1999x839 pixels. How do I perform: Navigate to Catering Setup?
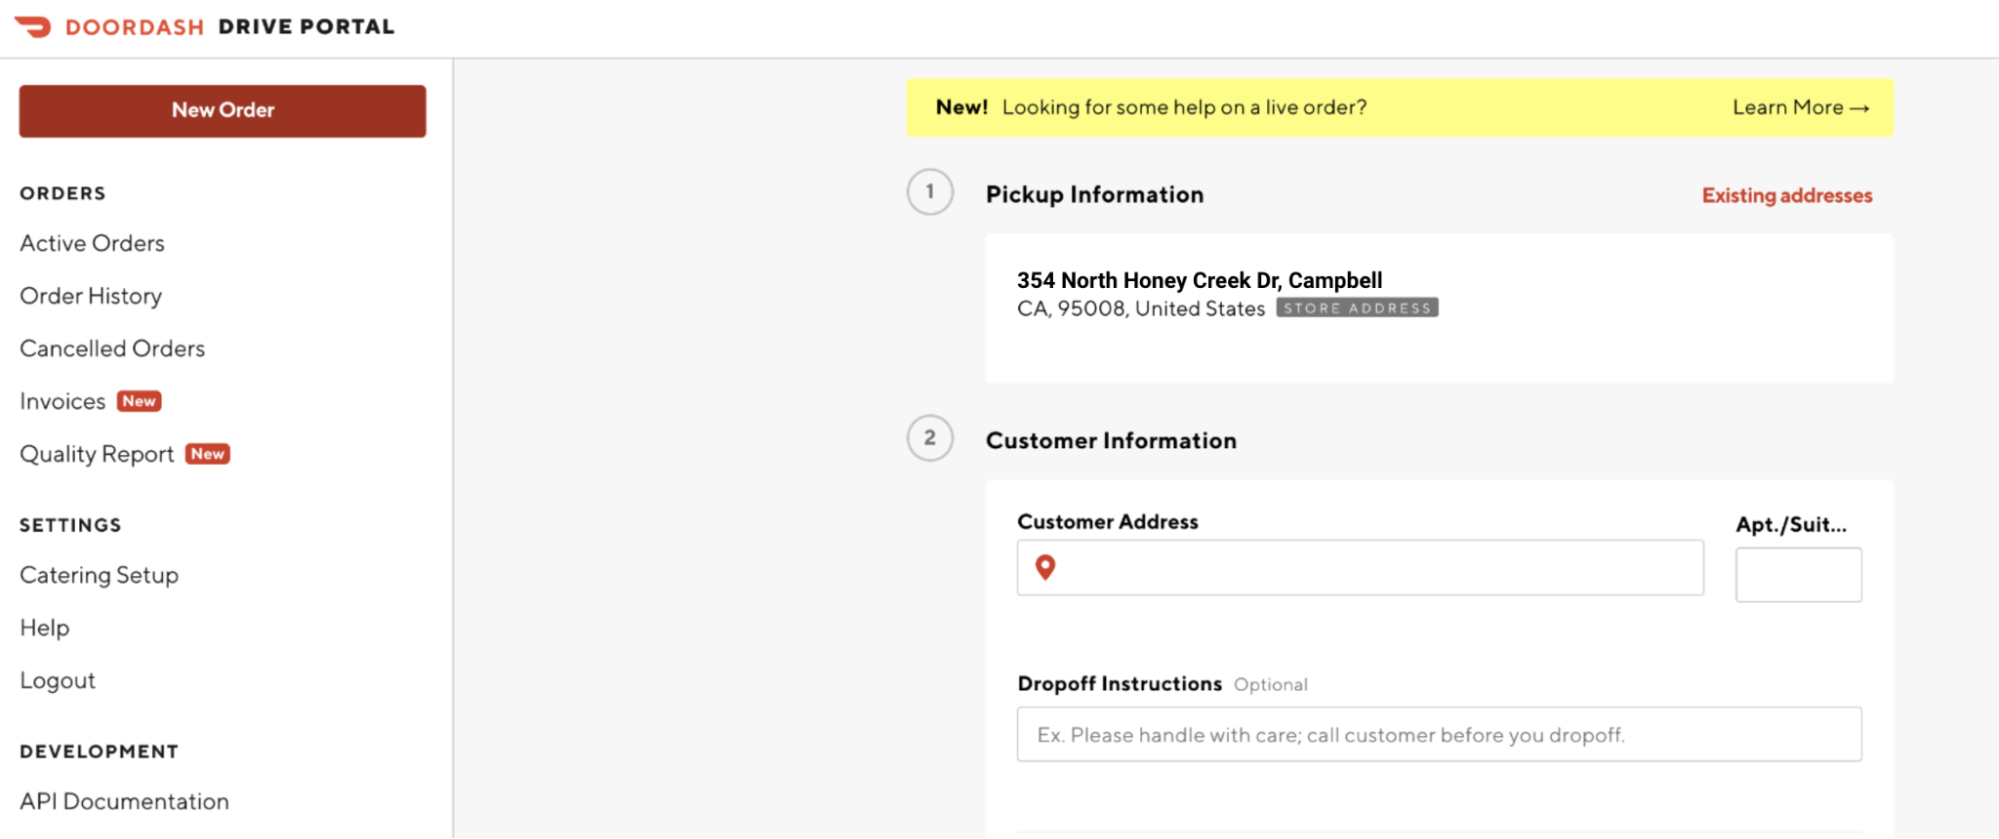click(99, 575)
